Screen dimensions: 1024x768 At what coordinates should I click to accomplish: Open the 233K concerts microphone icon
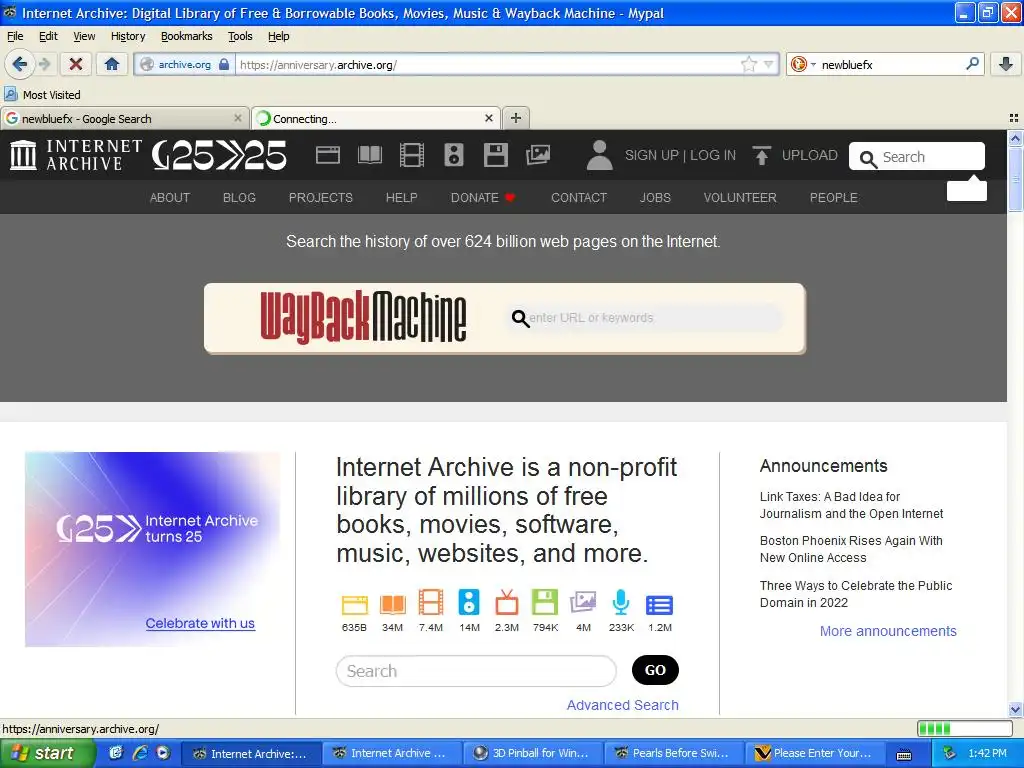621,602
